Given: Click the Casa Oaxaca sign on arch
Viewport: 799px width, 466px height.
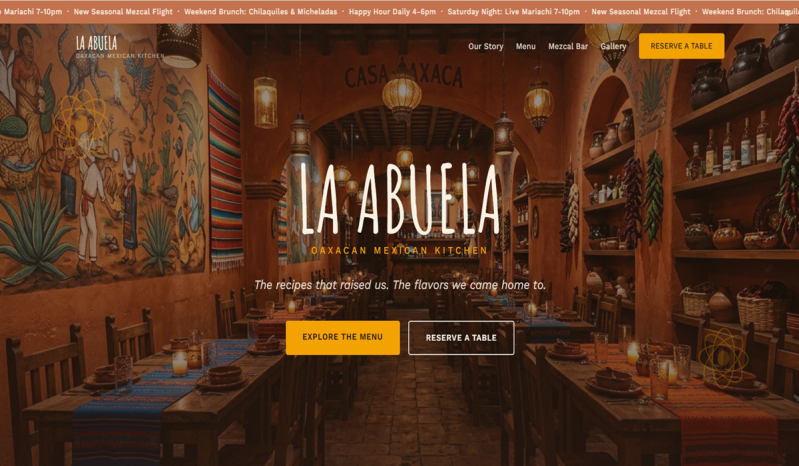Looking at the screenshot, I should [403, 76].
